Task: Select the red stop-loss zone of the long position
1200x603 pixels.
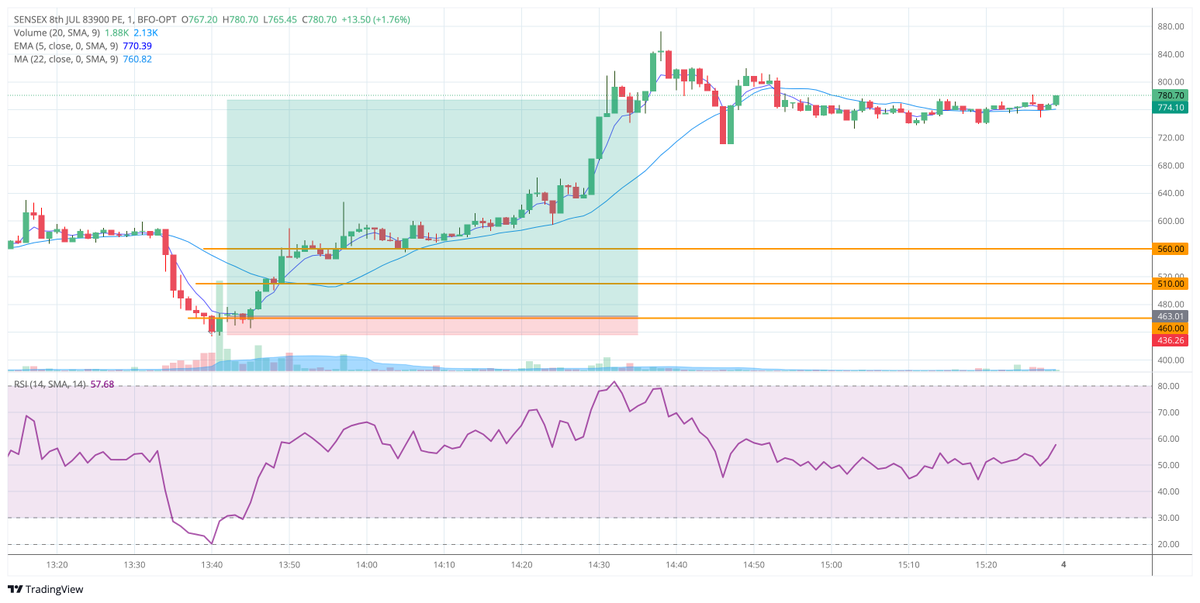Action: 432,326
